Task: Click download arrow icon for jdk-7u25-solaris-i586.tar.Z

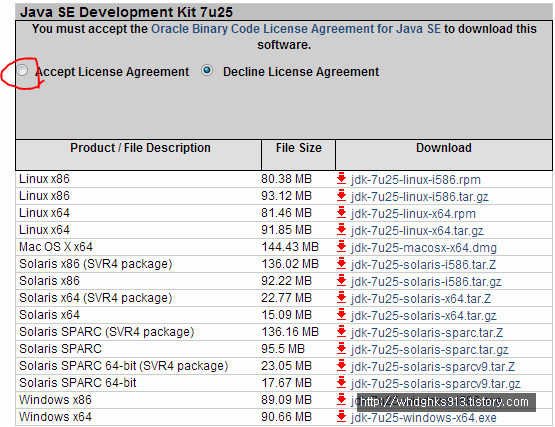Action: point(341,263)
